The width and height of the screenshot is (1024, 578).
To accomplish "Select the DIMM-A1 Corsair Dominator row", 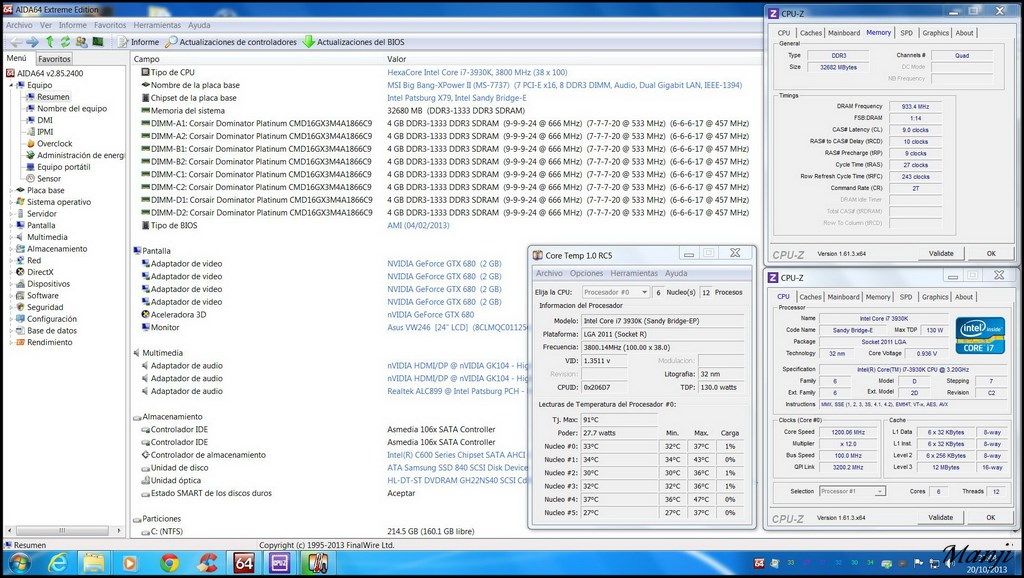I will point(445,123).
